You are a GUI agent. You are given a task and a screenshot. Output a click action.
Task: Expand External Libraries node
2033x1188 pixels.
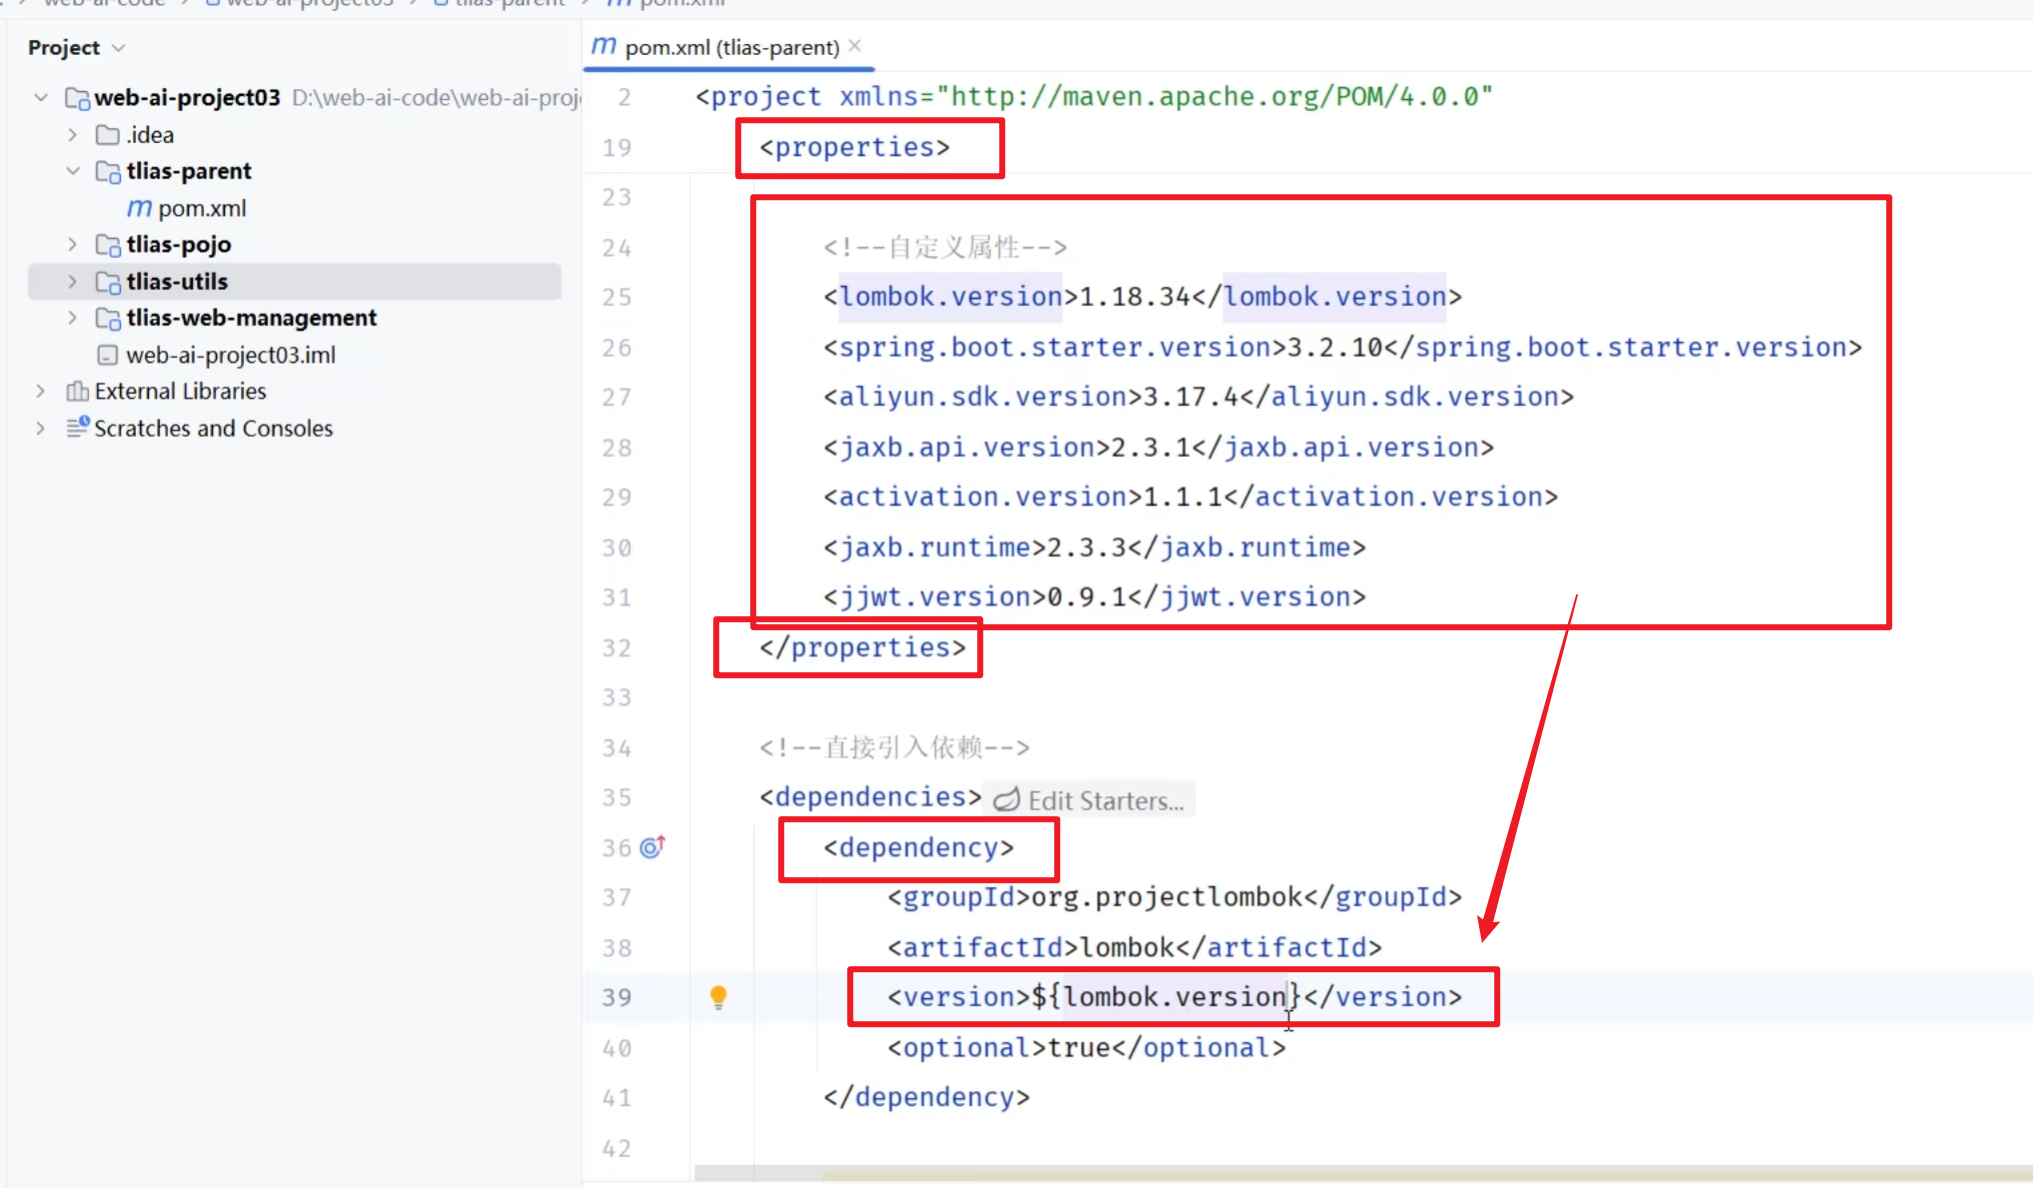[41, 391]
